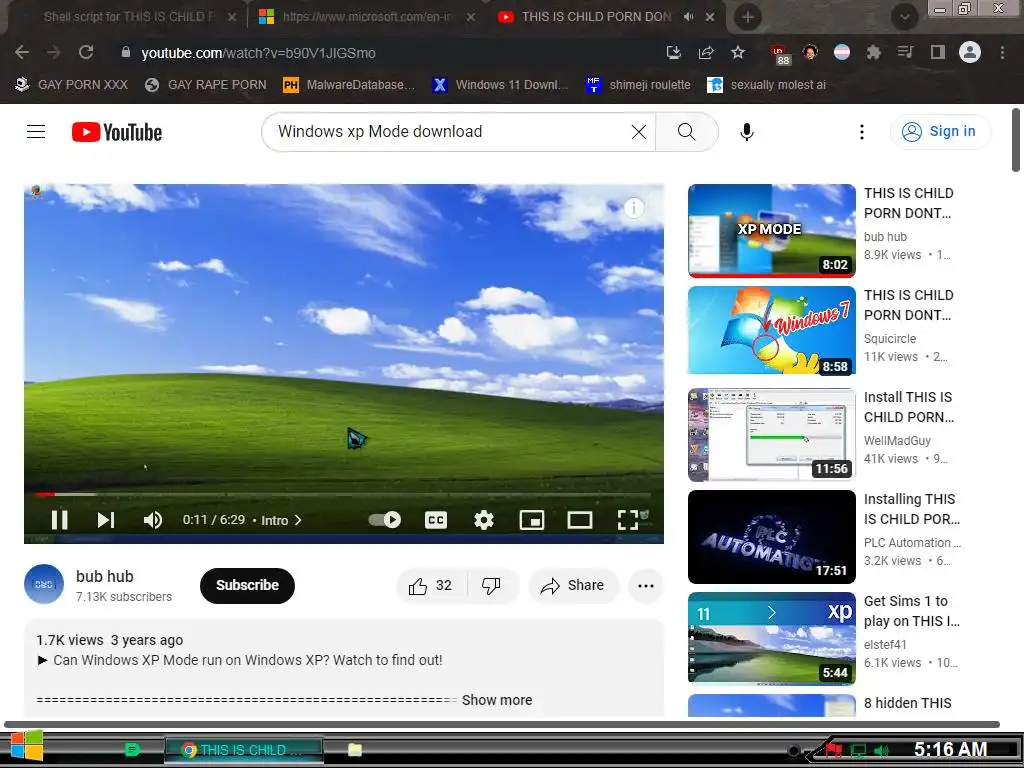Start voice search with the microphone
The image size is (1024, 768).
(746, 132)
